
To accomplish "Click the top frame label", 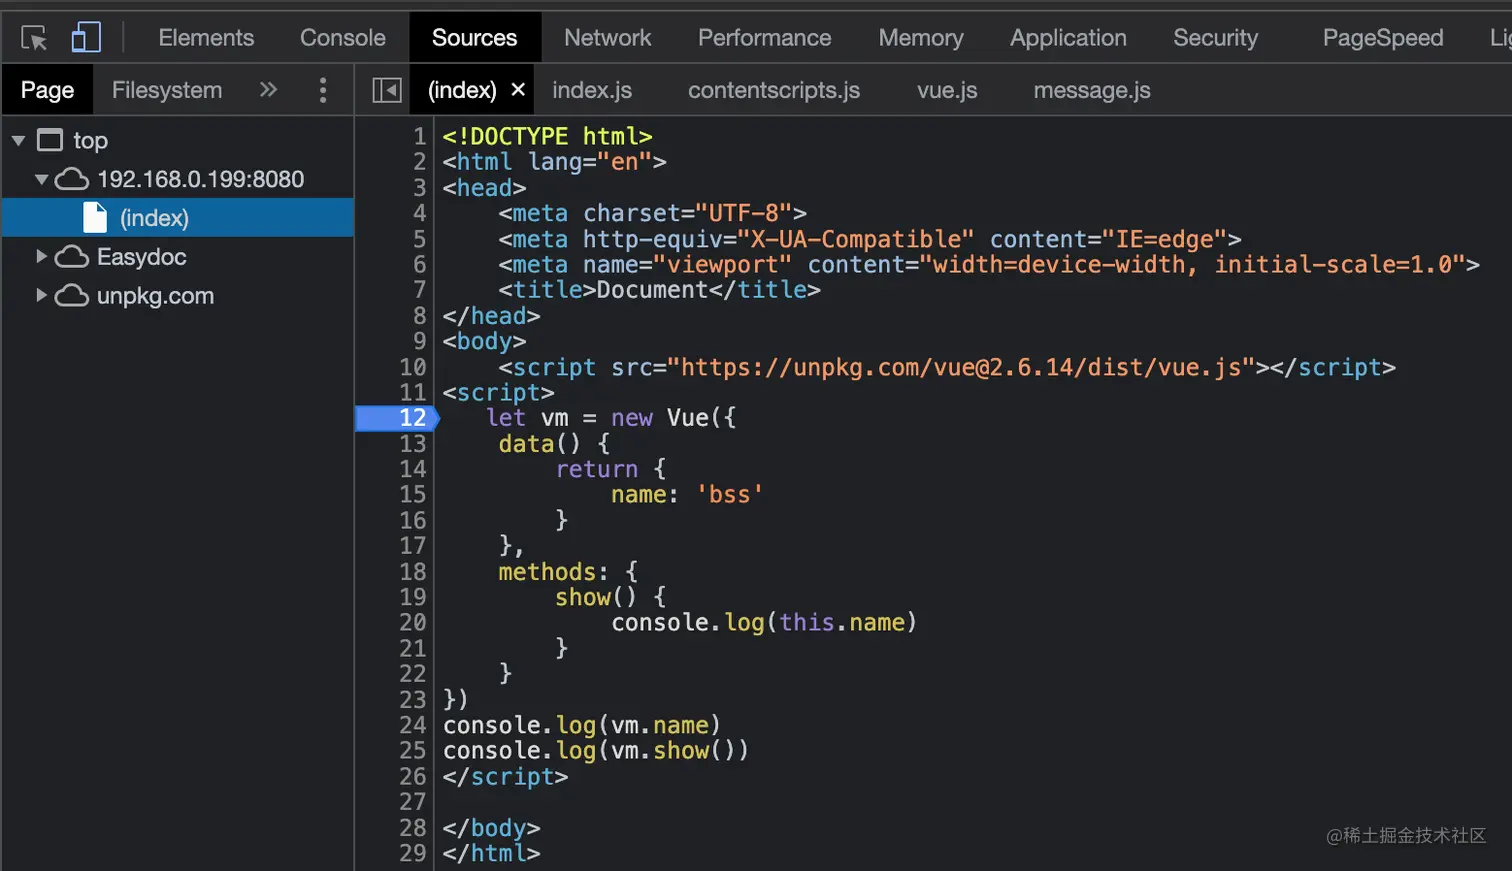I will (90, 141).
